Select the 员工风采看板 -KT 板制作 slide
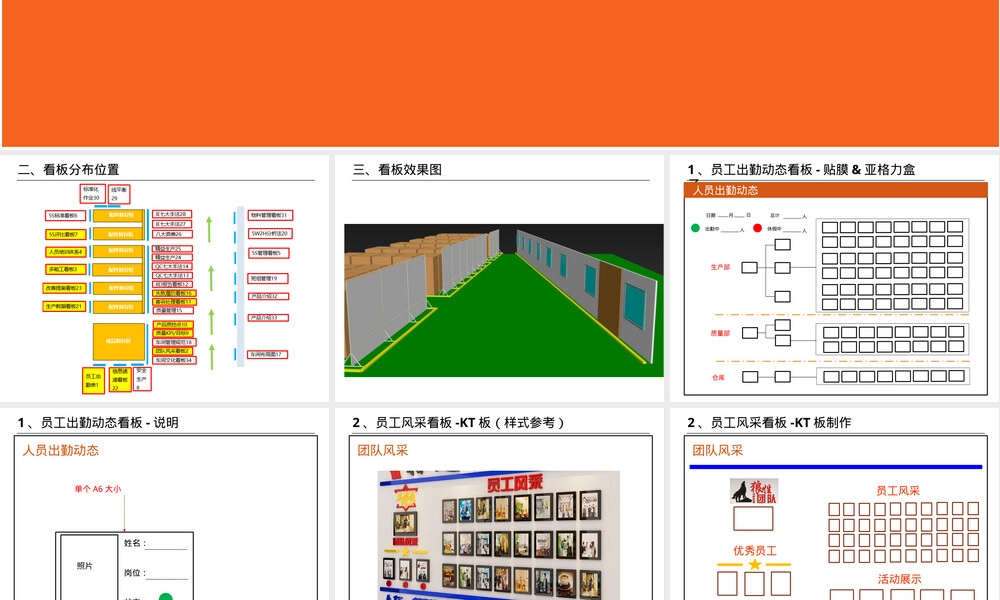1000x600 pixels. click(835, 504)
